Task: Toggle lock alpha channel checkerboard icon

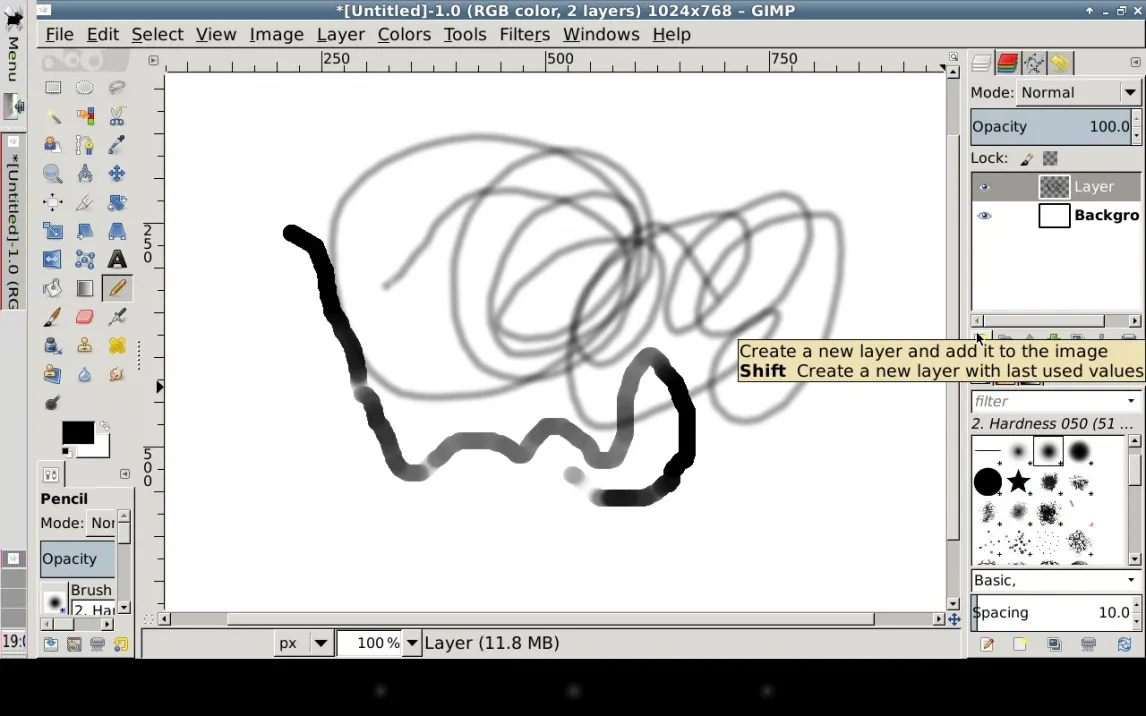Action: pyautogui.click(x=1050, y=159)
